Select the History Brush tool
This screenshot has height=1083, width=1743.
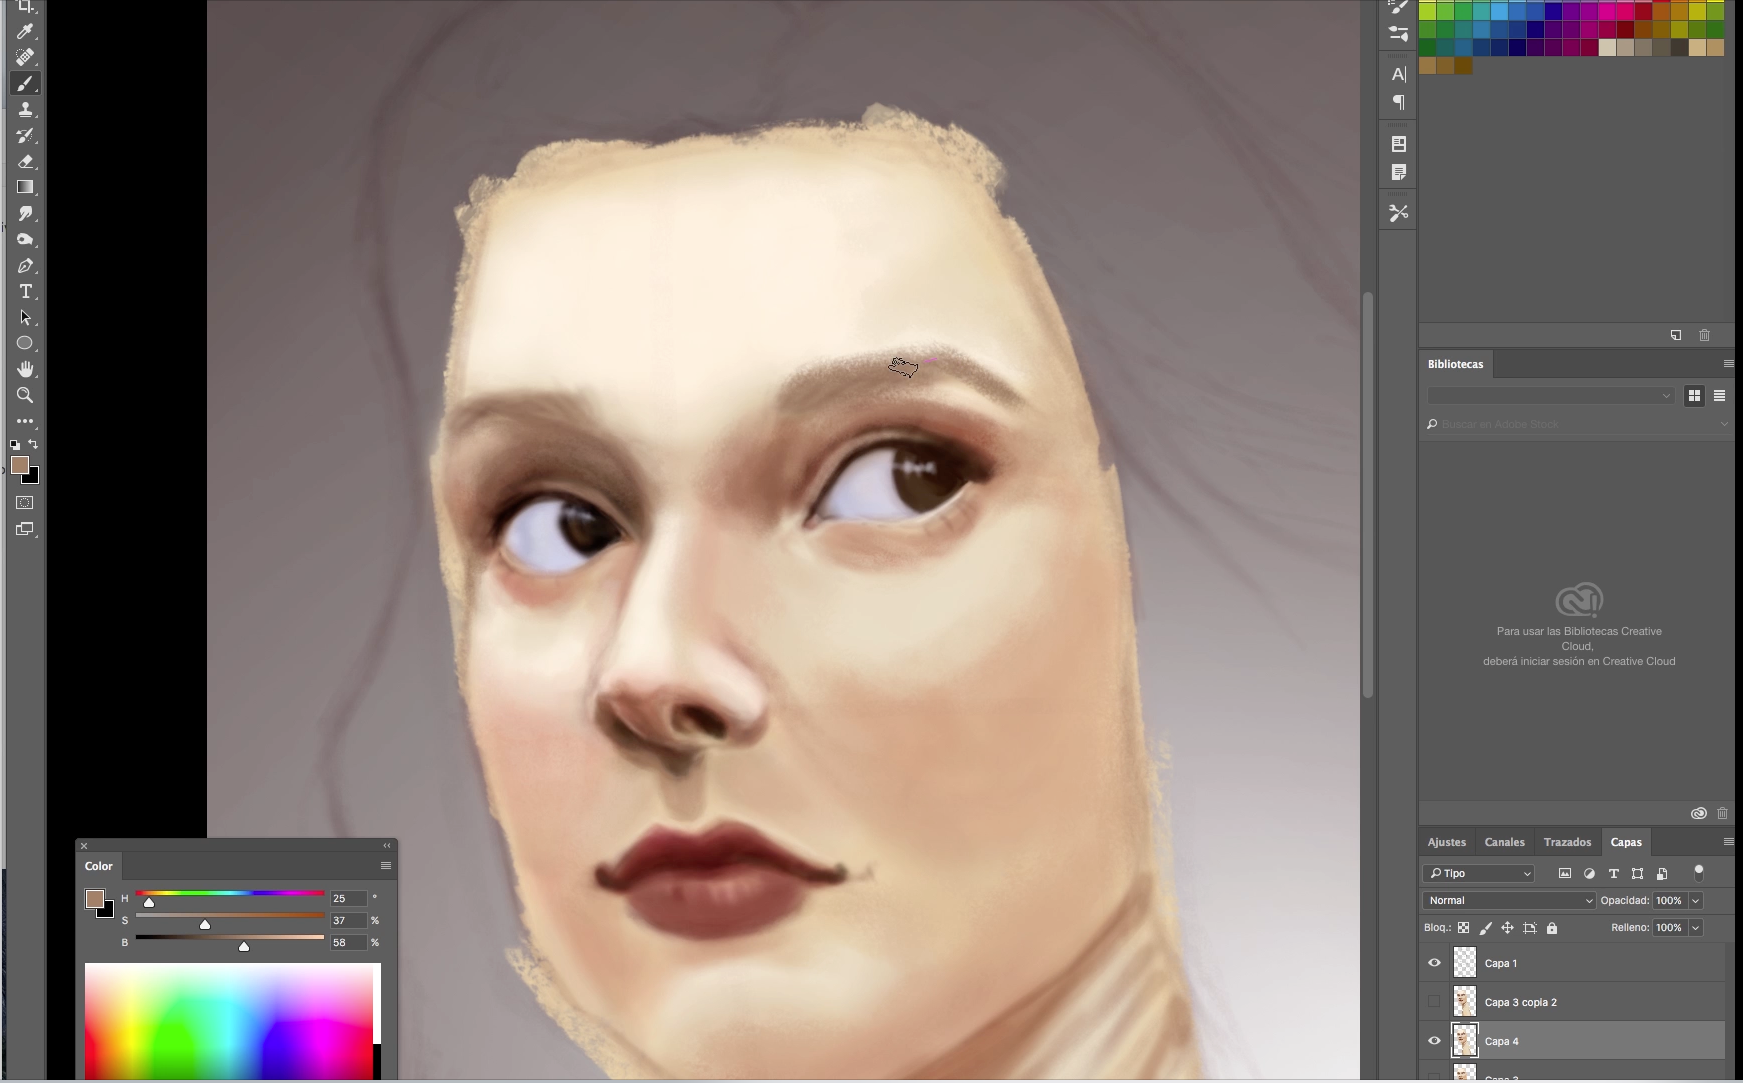click(x=25, y=136)
